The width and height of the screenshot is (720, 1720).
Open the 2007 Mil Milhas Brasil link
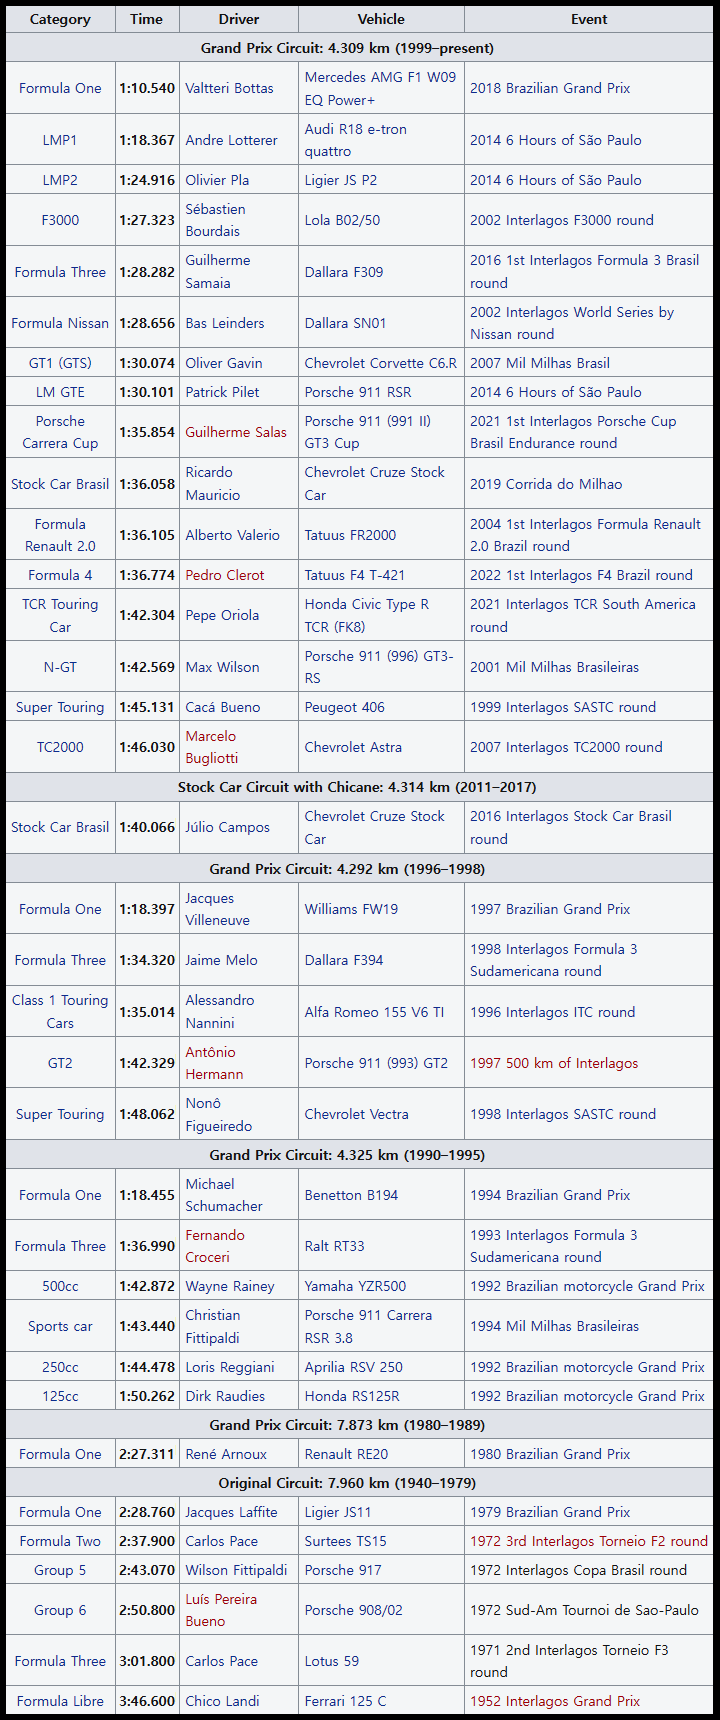pyautogui.click(x=540, y=363)
